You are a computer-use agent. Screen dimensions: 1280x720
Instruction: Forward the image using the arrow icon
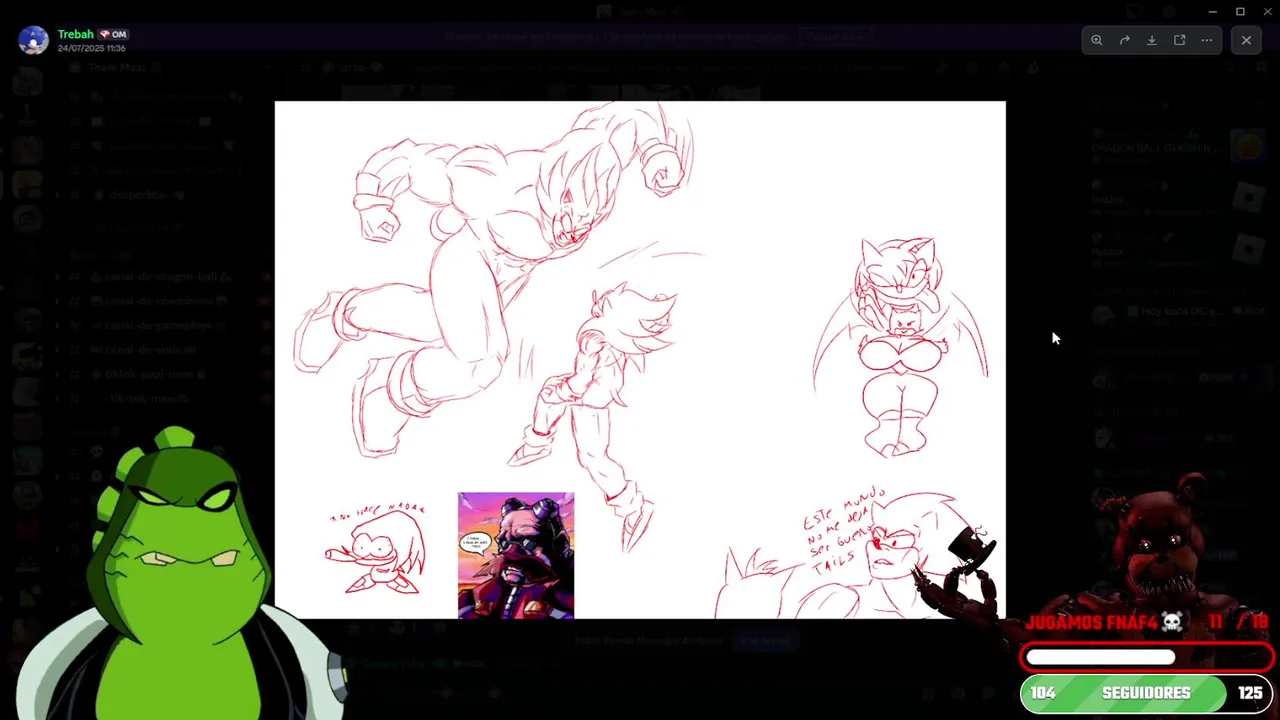pos(1124,40)
